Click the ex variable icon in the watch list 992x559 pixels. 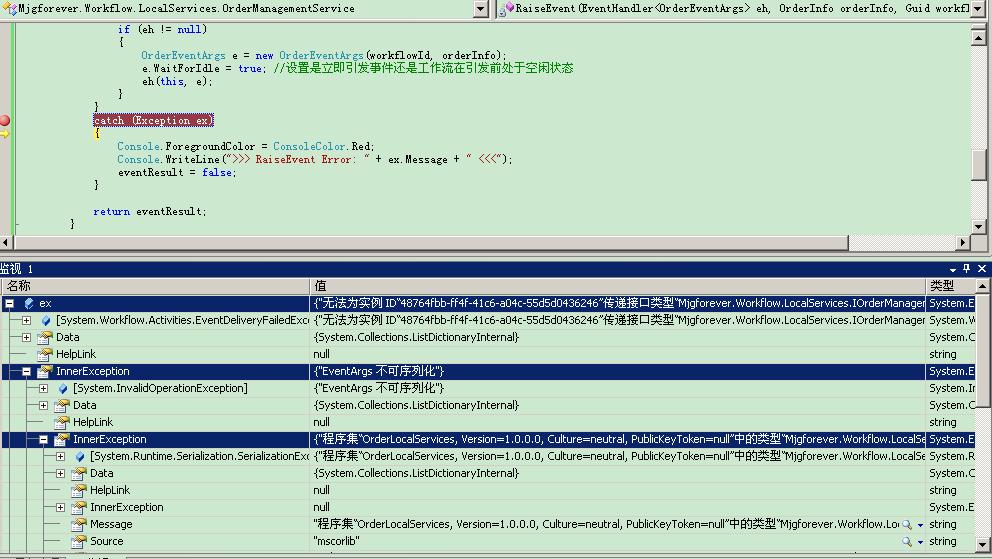pyautogui.click(x=28, y=303)
